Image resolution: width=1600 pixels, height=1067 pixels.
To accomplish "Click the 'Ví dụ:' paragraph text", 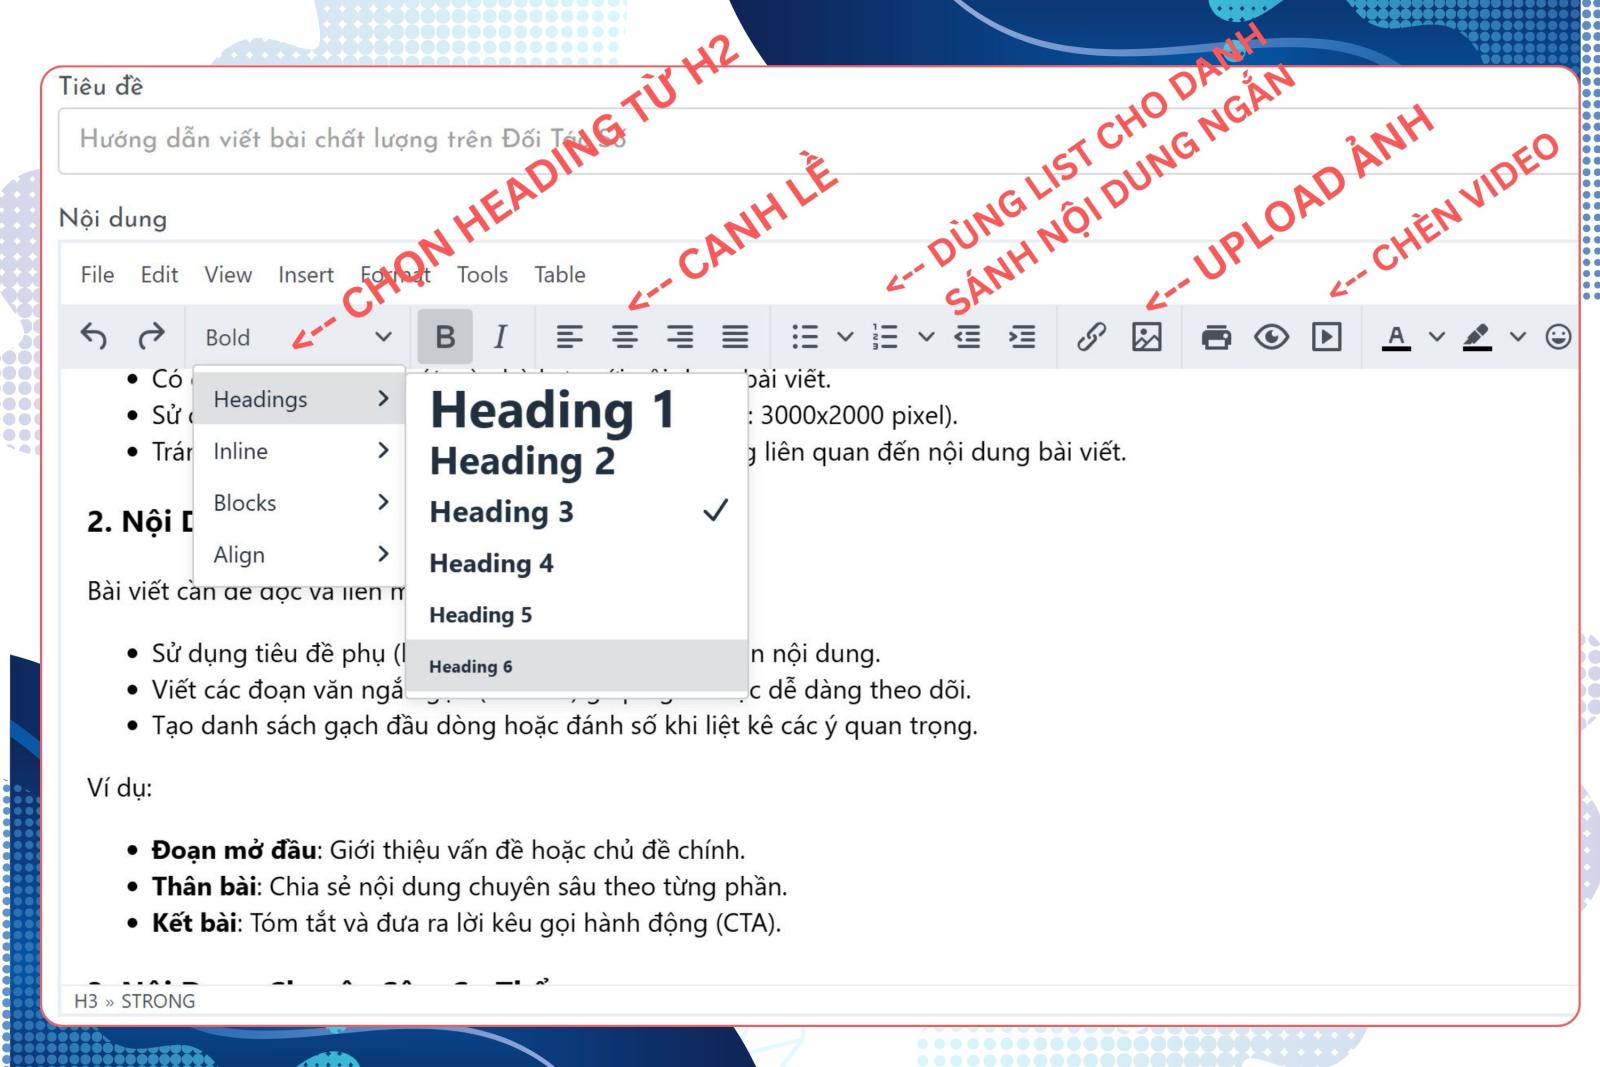I will (x=119, y=788).
